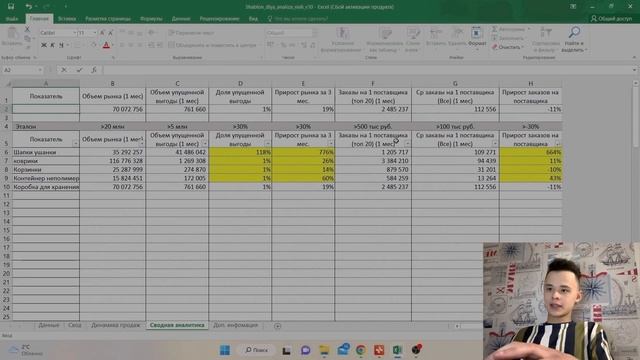This screenshot has width=640, height=360.
Task: Select yellow cell showing 118%
Action: tap(240, 152)
